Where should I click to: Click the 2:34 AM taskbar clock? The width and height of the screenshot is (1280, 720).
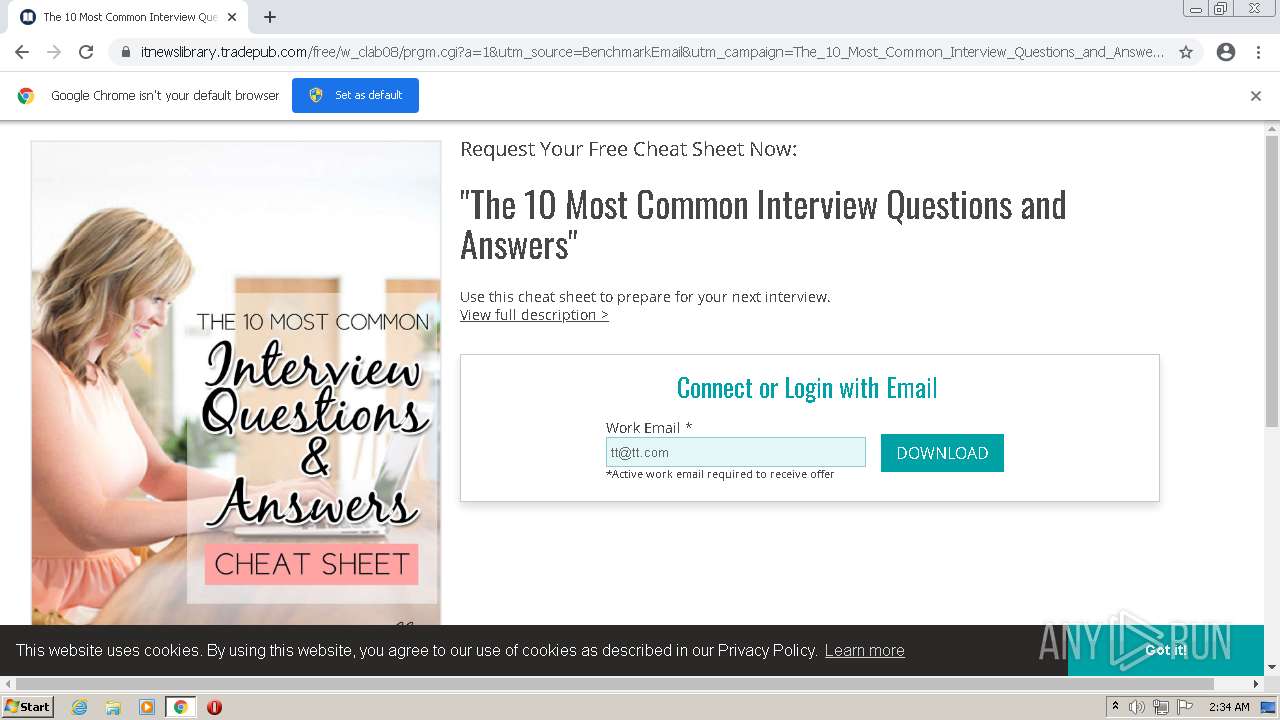1229,707
